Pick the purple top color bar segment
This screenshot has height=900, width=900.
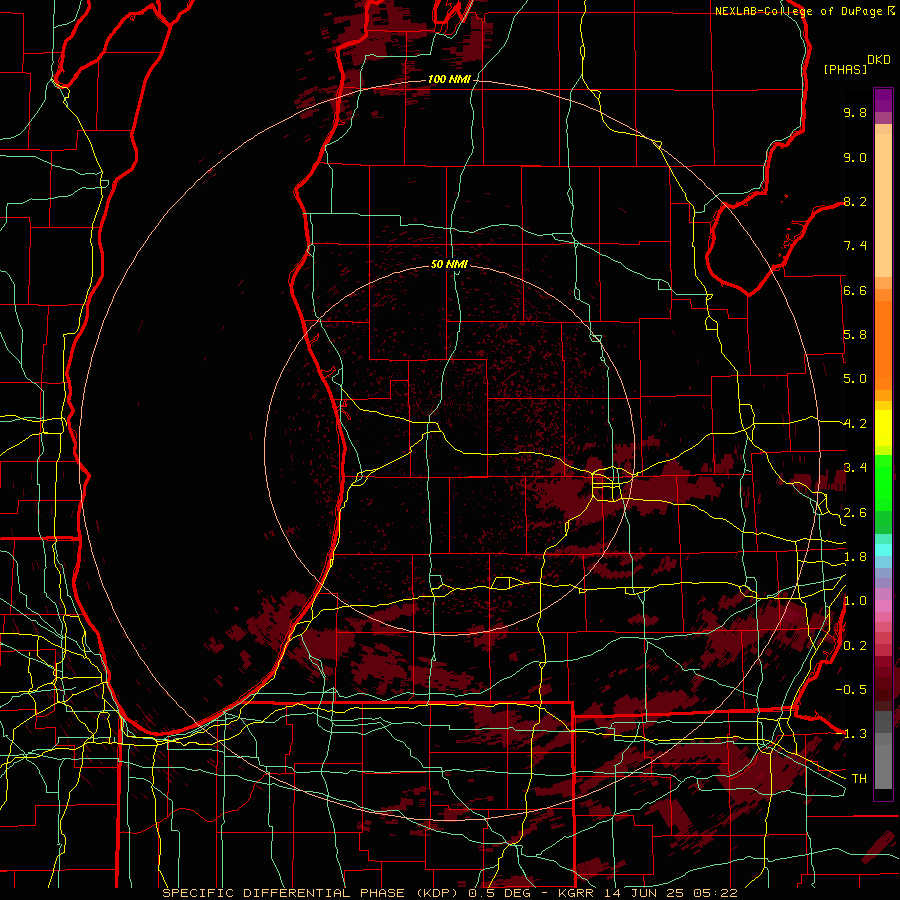tap(883, 100)
